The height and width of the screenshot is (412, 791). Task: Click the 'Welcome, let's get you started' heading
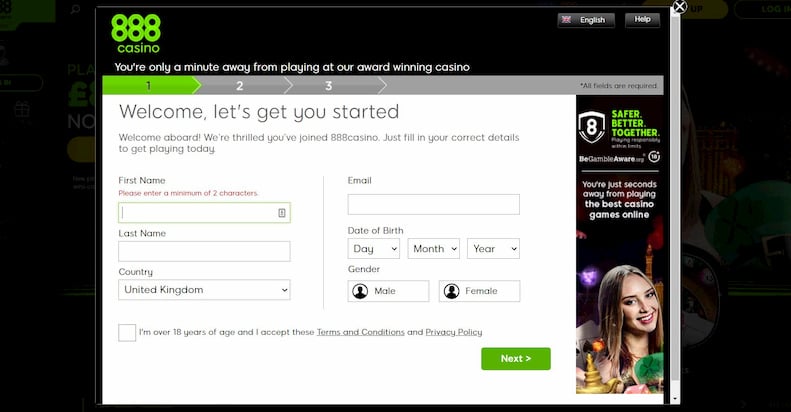click(259, 112)
